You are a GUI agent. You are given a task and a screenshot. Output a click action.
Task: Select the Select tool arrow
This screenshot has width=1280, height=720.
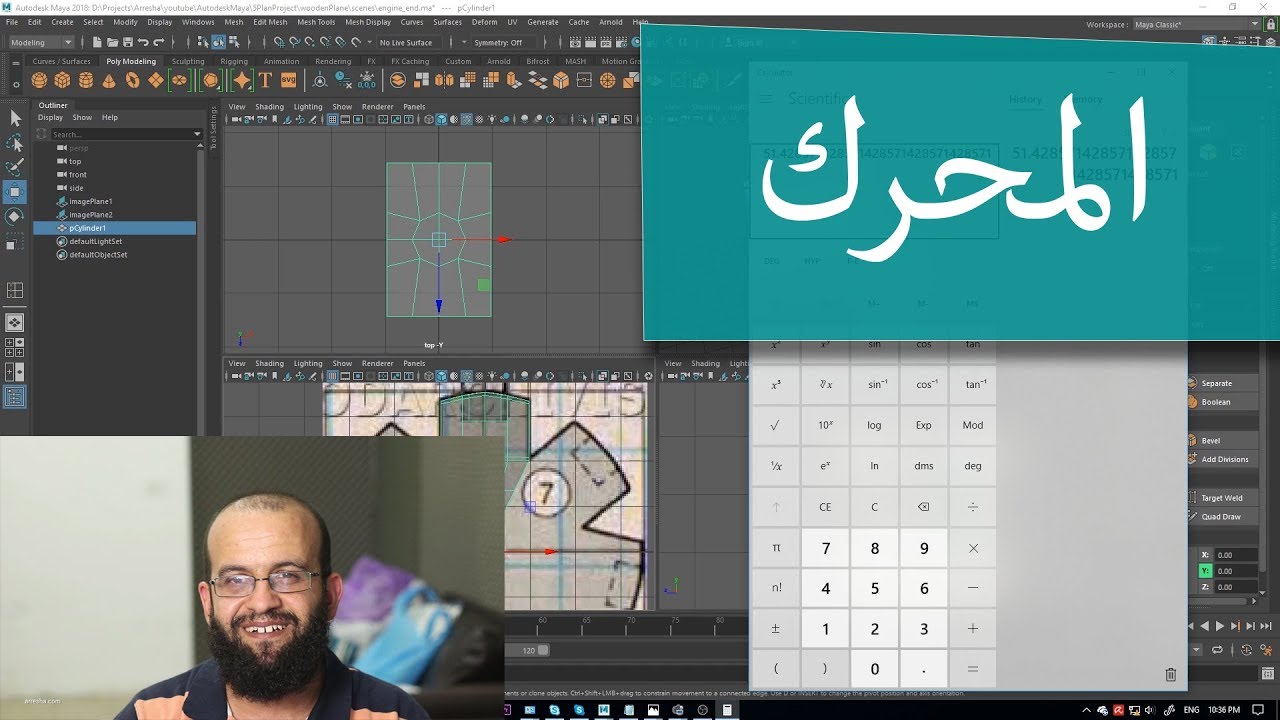pos(15,118)
